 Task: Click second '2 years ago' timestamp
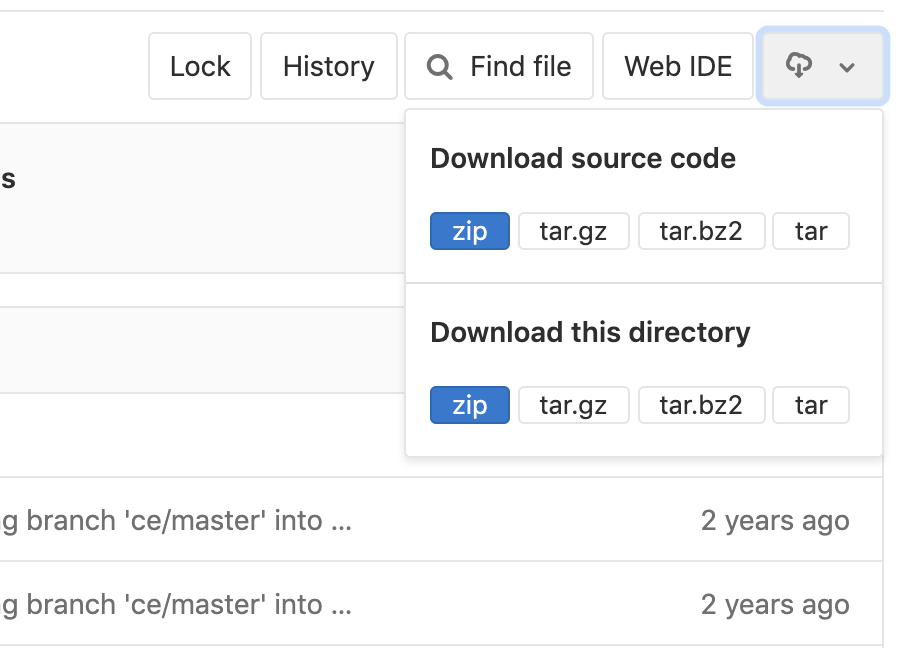click(x=775, y=604)
